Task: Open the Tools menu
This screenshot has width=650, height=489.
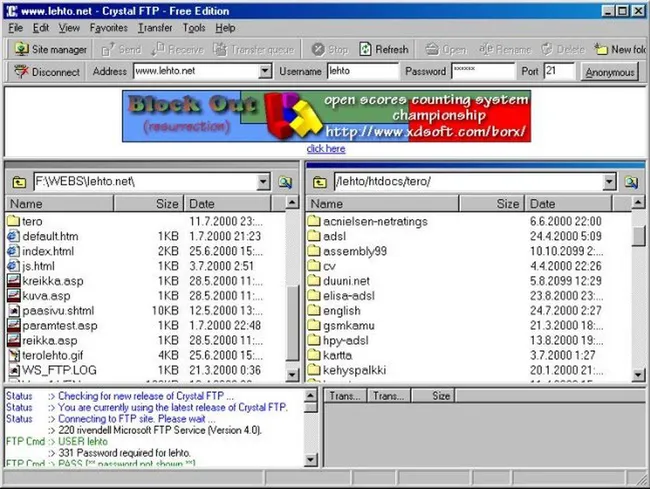Action: point(194,28)
